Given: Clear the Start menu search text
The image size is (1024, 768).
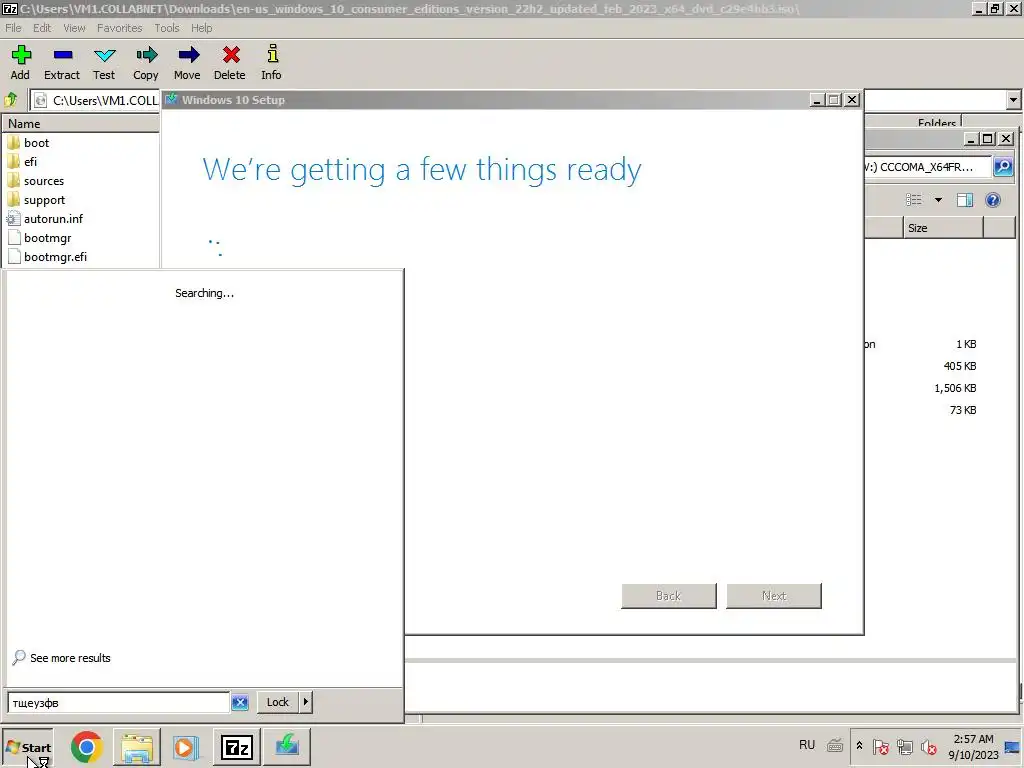Looking at the screenshot, I should (240, 703).
